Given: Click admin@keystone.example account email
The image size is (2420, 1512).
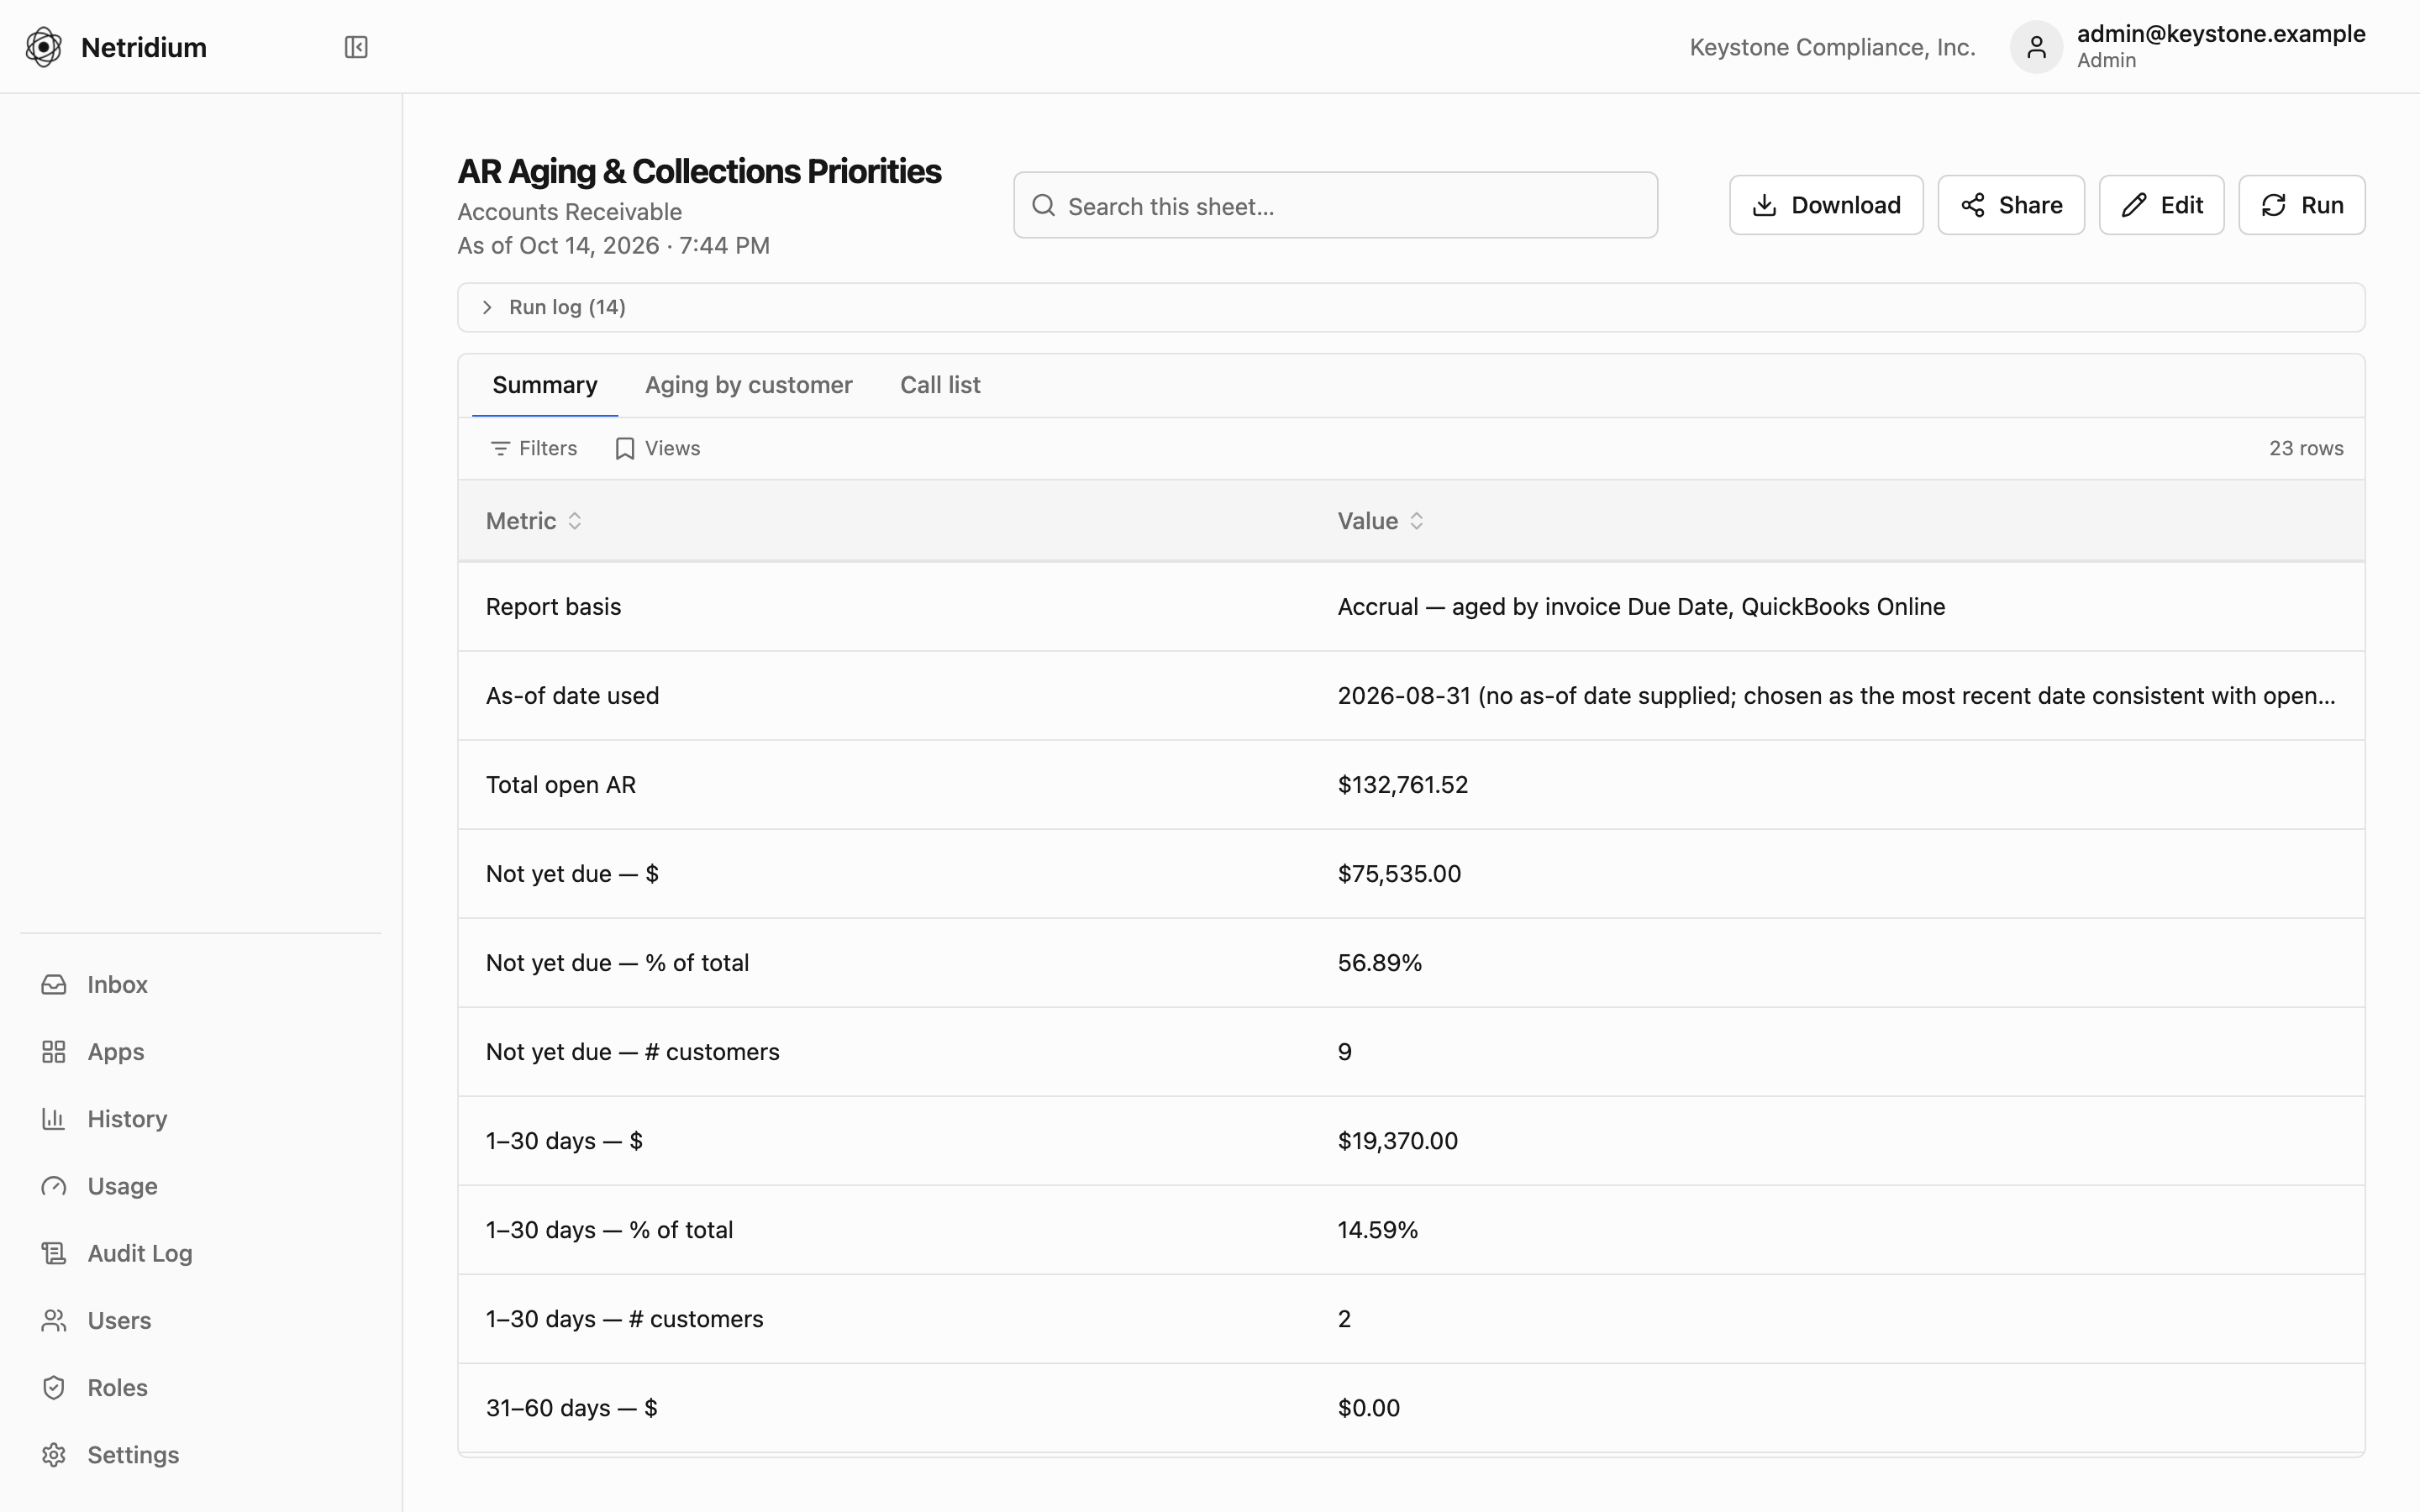Looking at the screenshot, I should point(2221,34).
